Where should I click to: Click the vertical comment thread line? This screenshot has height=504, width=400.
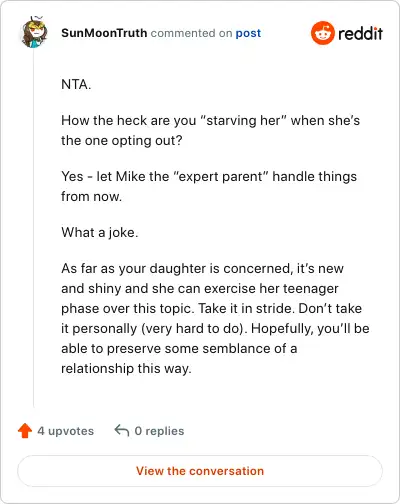tap(34, 228)
